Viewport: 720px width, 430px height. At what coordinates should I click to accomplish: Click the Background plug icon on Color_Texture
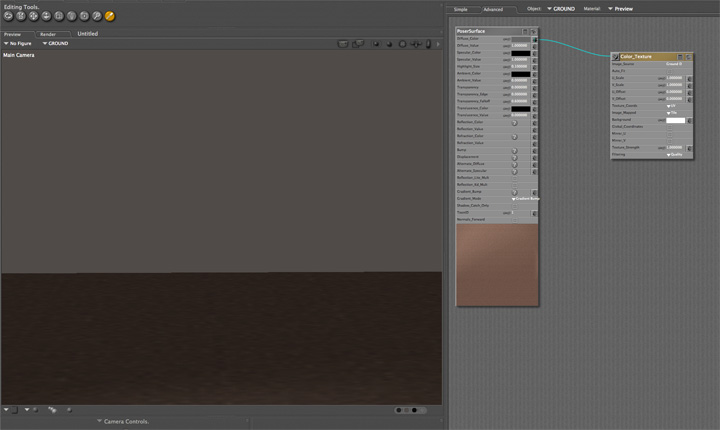pyautogui.click(x=690, y=120)
